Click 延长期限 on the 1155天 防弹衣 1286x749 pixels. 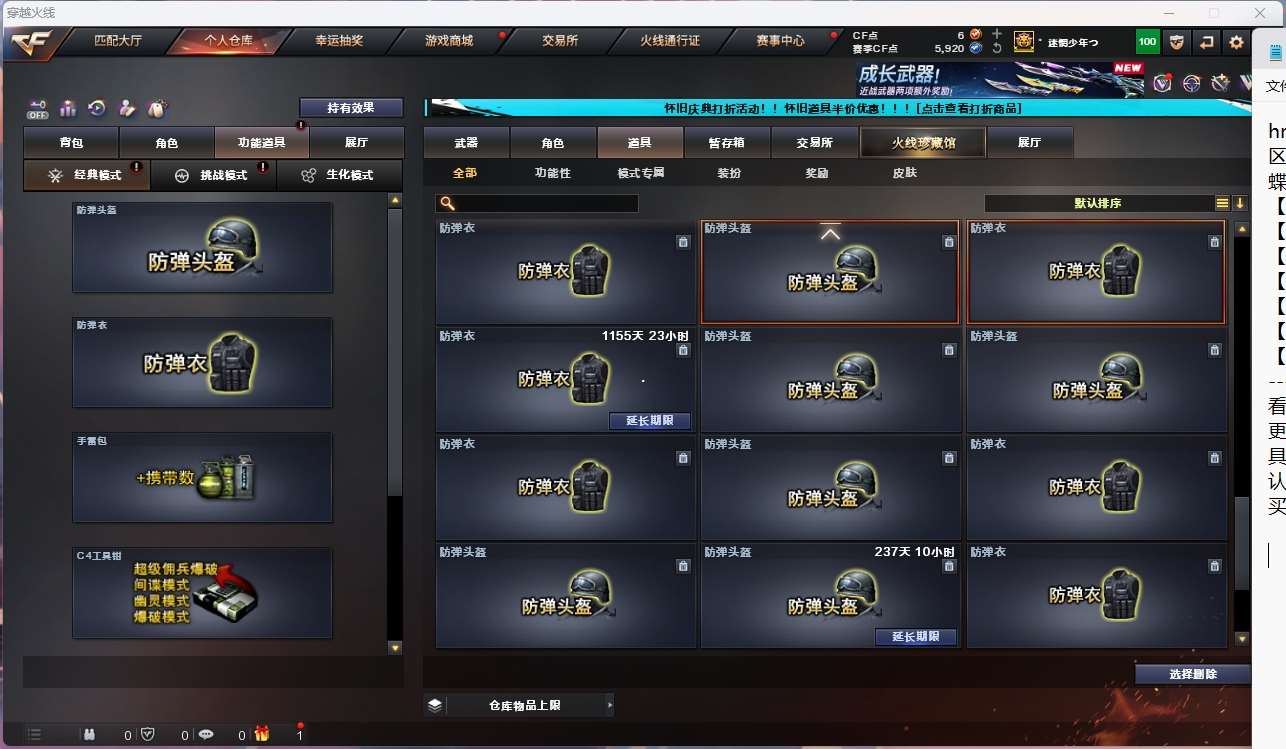650,421
